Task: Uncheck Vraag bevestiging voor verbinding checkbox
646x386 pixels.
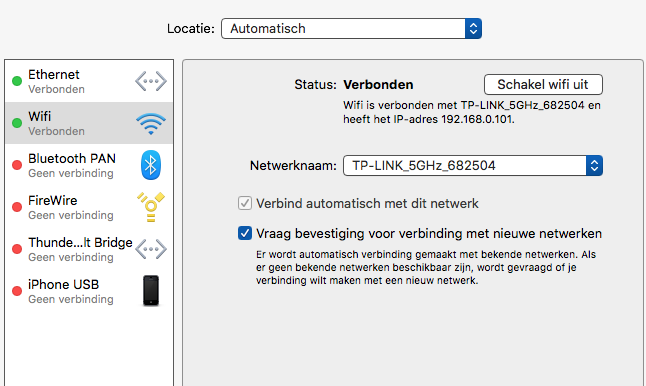Action: [x=245, y=233]
